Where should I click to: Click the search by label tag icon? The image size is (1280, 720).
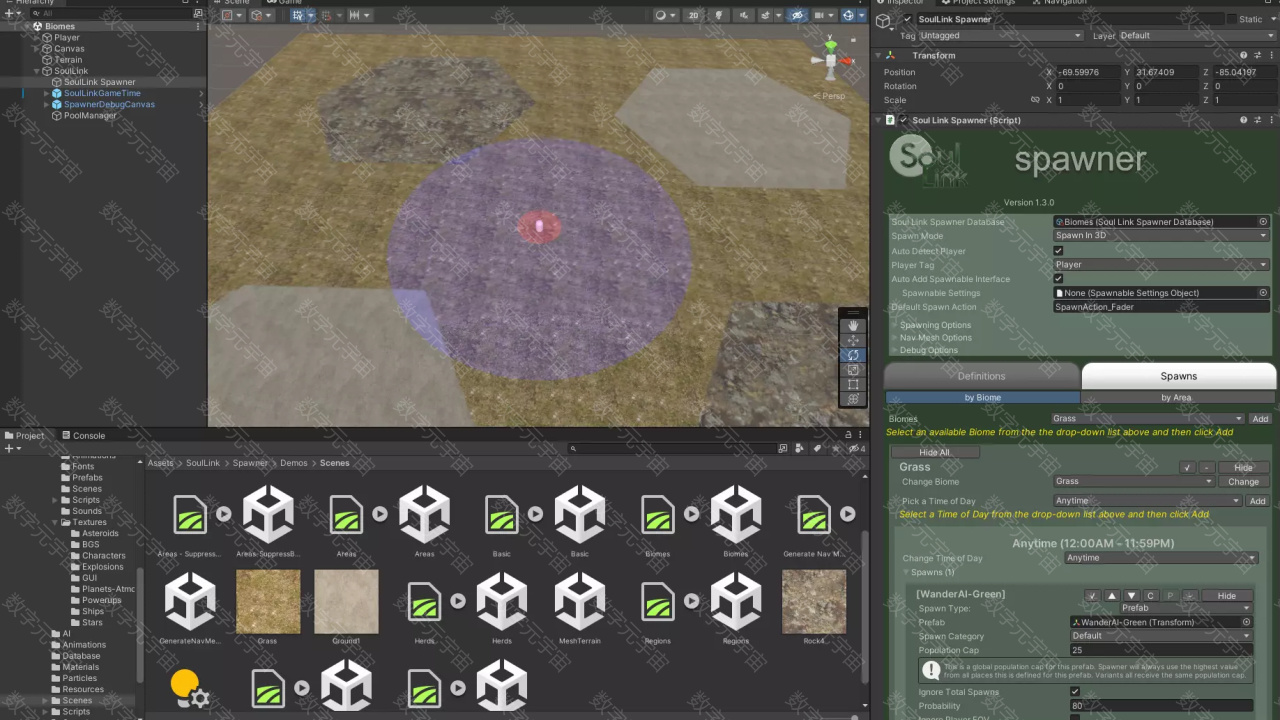tap(817, 448)
